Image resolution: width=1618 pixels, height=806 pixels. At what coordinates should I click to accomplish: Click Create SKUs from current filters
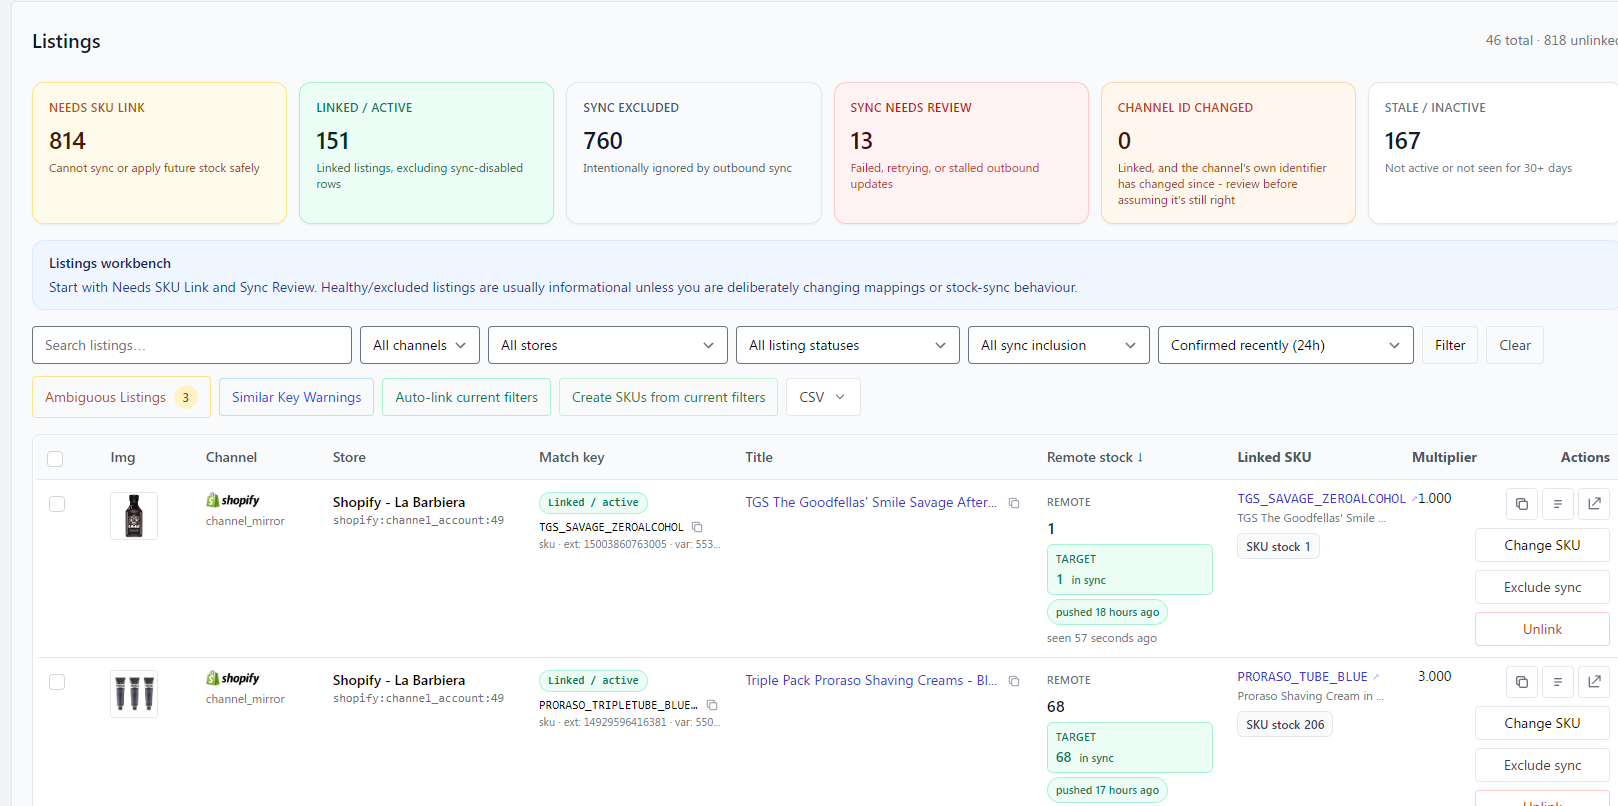point(669,397)
